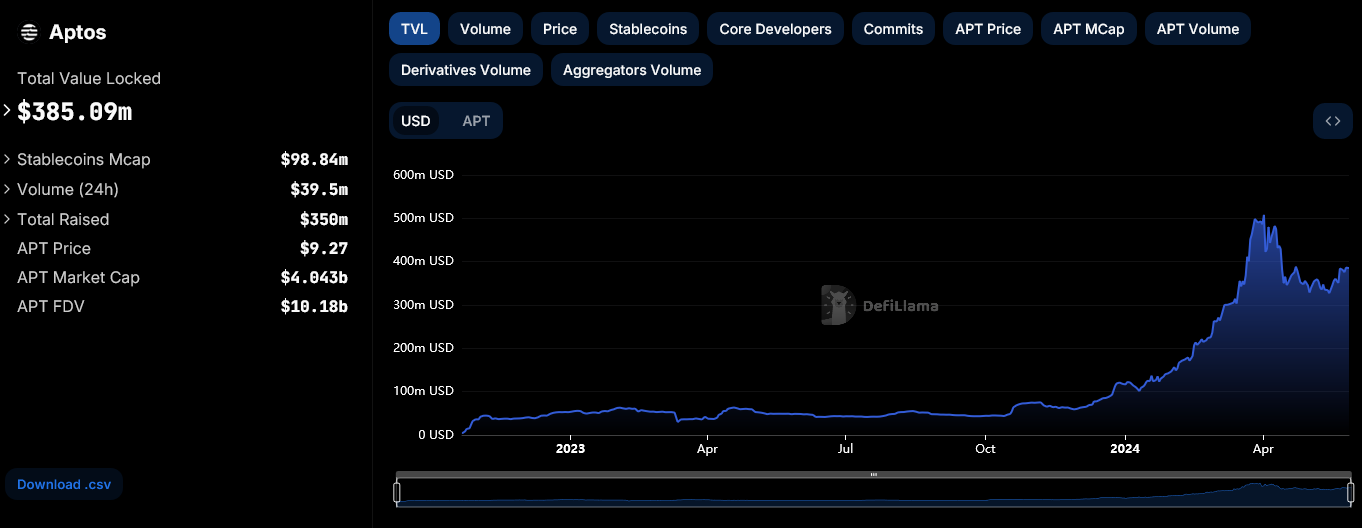Screen dimensions: 1362x528
Task: Expand Stablecoins Mcap details
Action: 7,159
